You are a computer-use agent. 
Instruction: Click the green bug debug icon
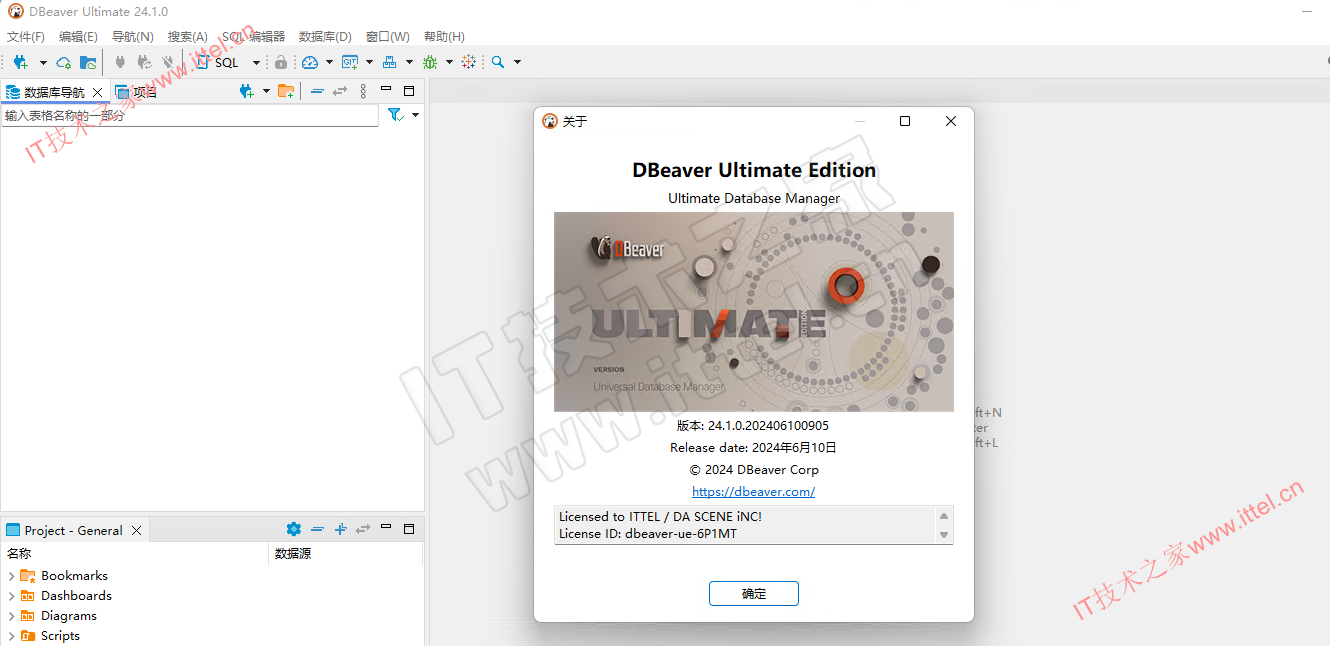coord(430,62)
